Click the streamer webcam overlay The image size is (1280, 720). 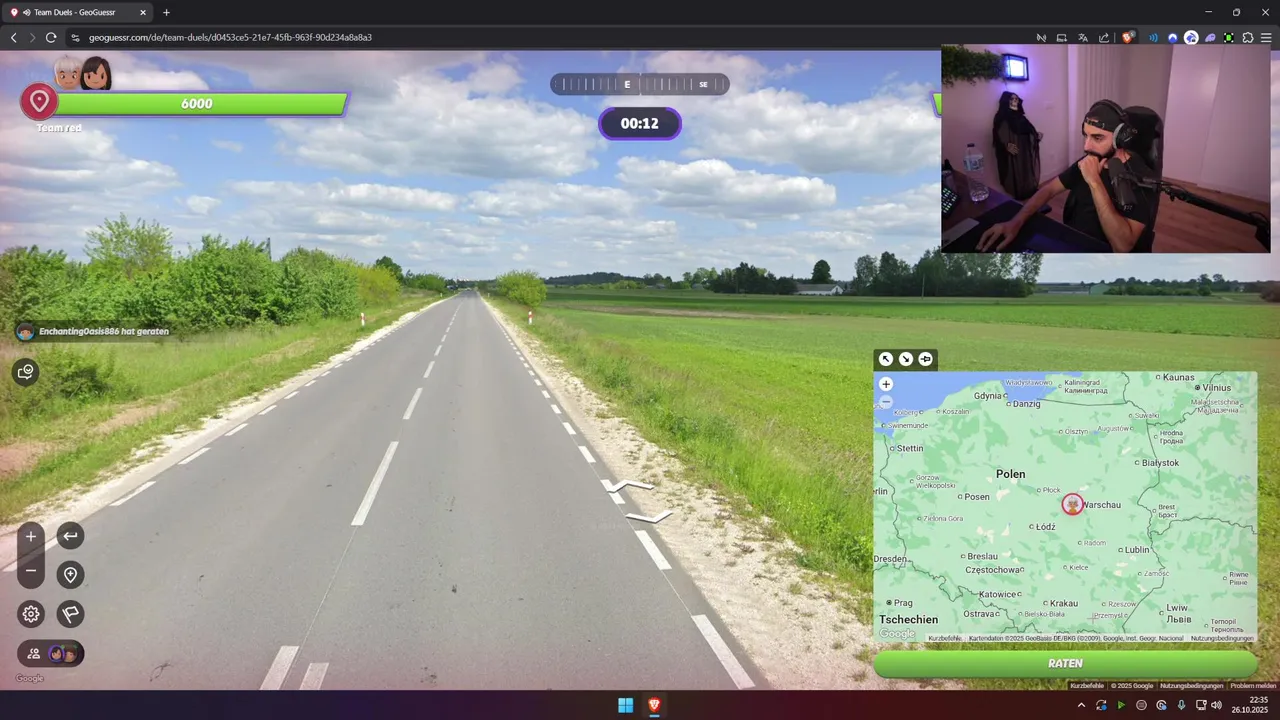point(1105,149)
